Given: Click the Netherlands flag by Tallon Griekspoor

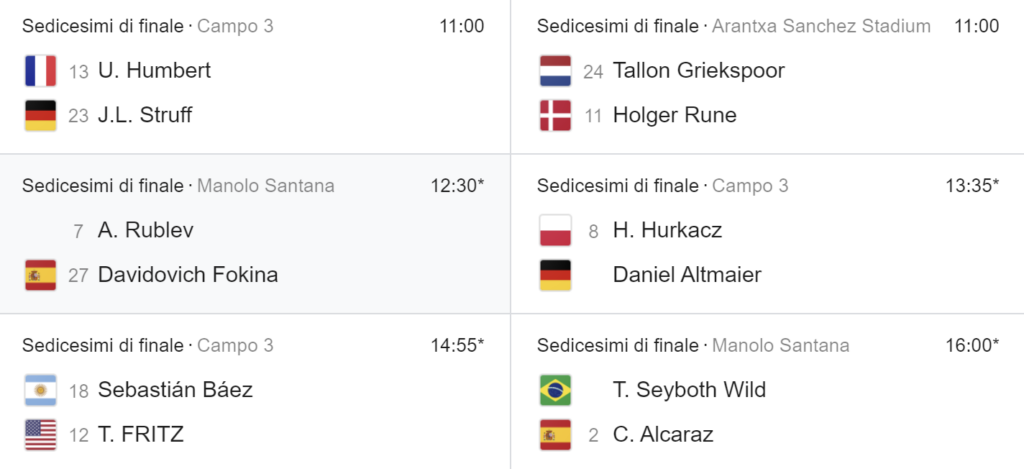Looking at the screenshot, I should [556, 71].
